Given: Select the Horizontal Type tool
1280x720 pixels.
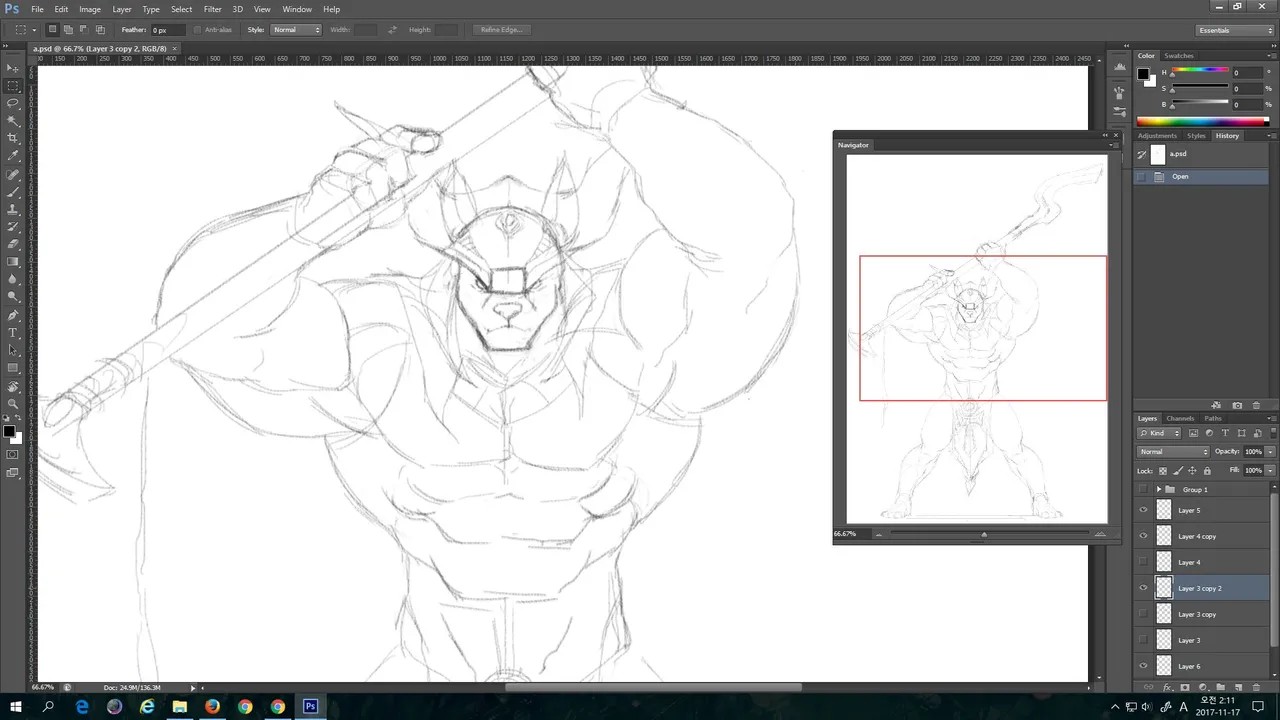Looking at the screenshot, I should [13, 333].
